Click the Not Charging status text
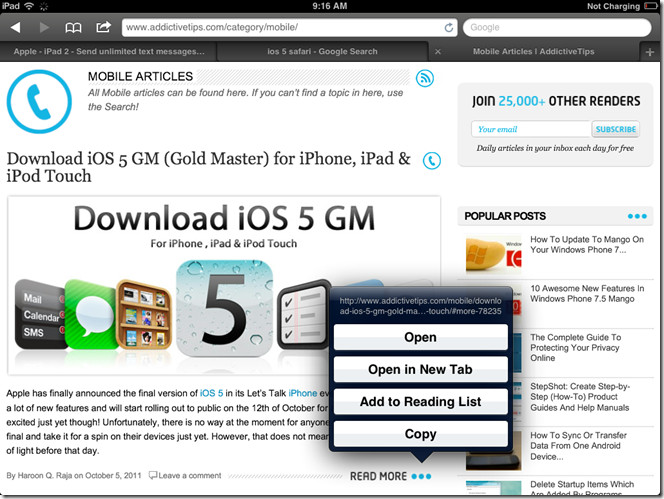The width and height of the screenshot is (664, 499). click(x=613, y=6)
